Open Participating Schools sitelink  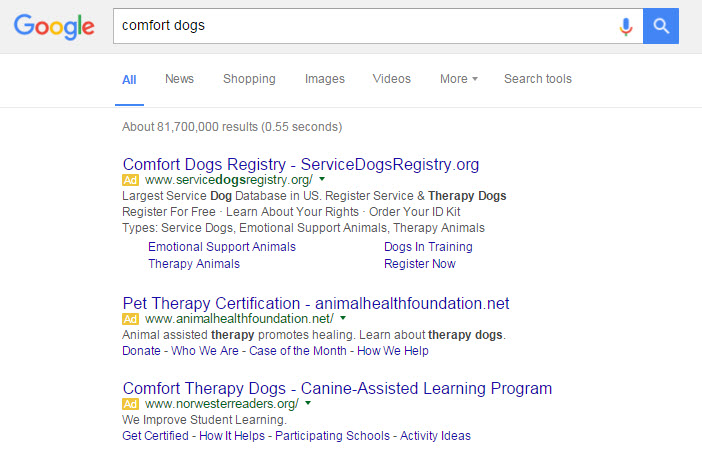(x=333, y=436)
